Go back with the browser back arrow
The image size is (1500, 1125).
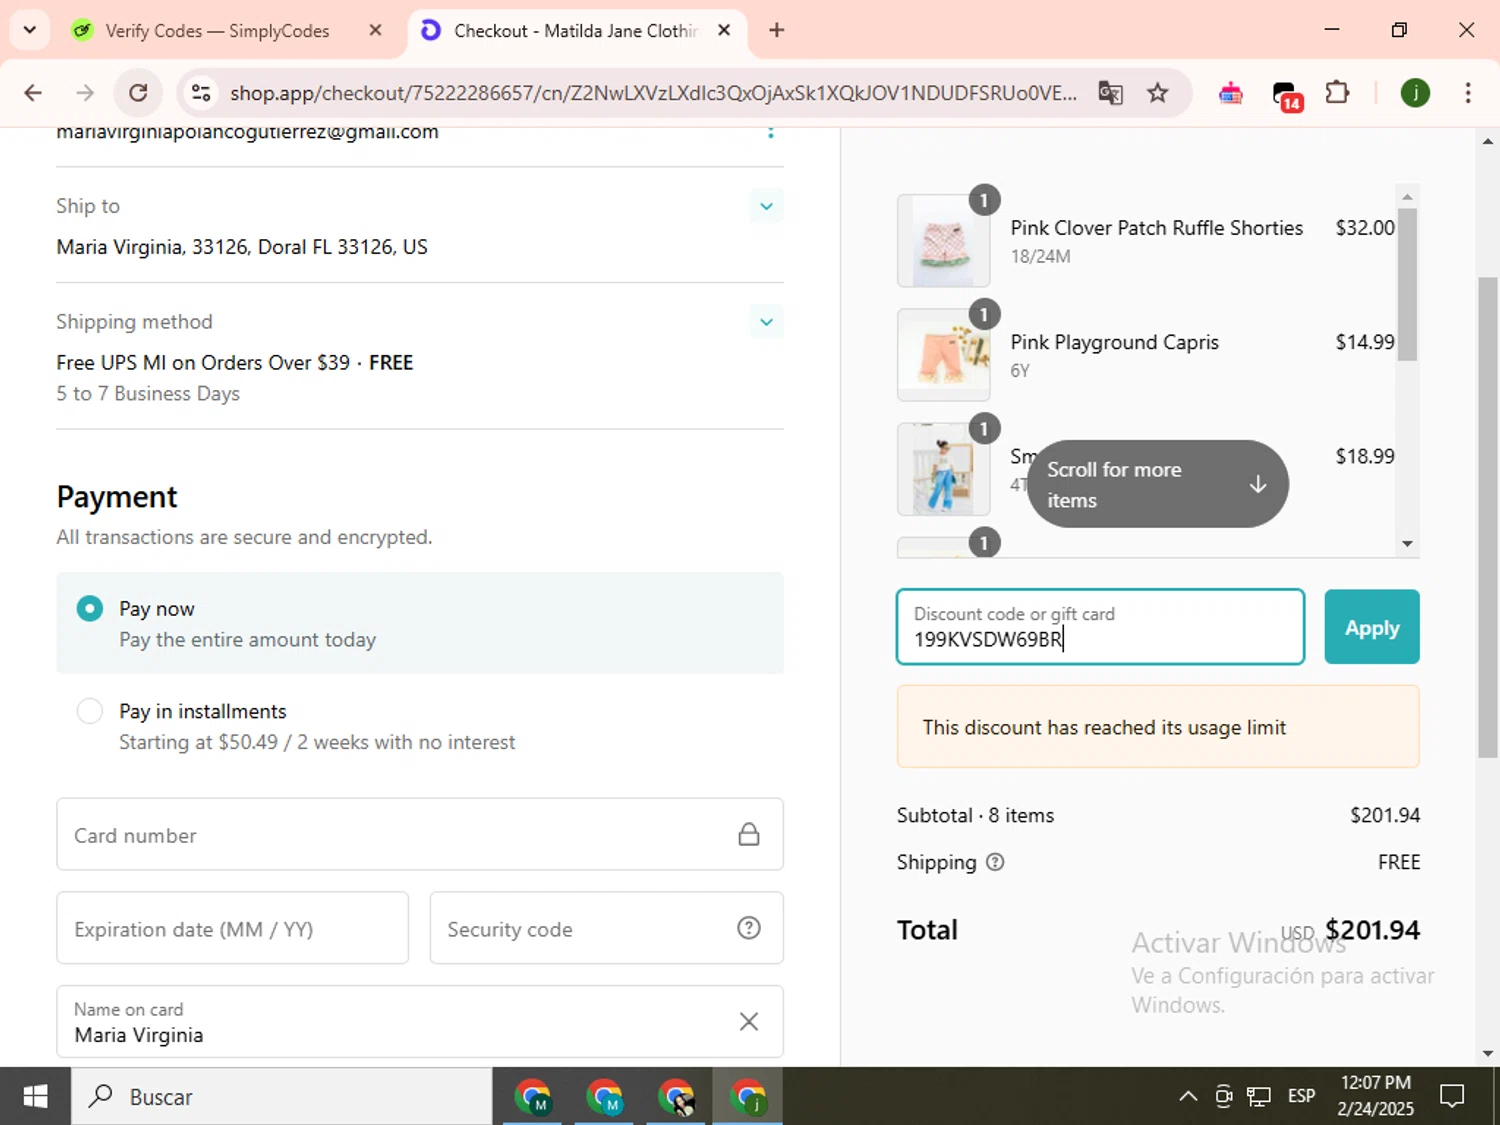pos(33,93)
